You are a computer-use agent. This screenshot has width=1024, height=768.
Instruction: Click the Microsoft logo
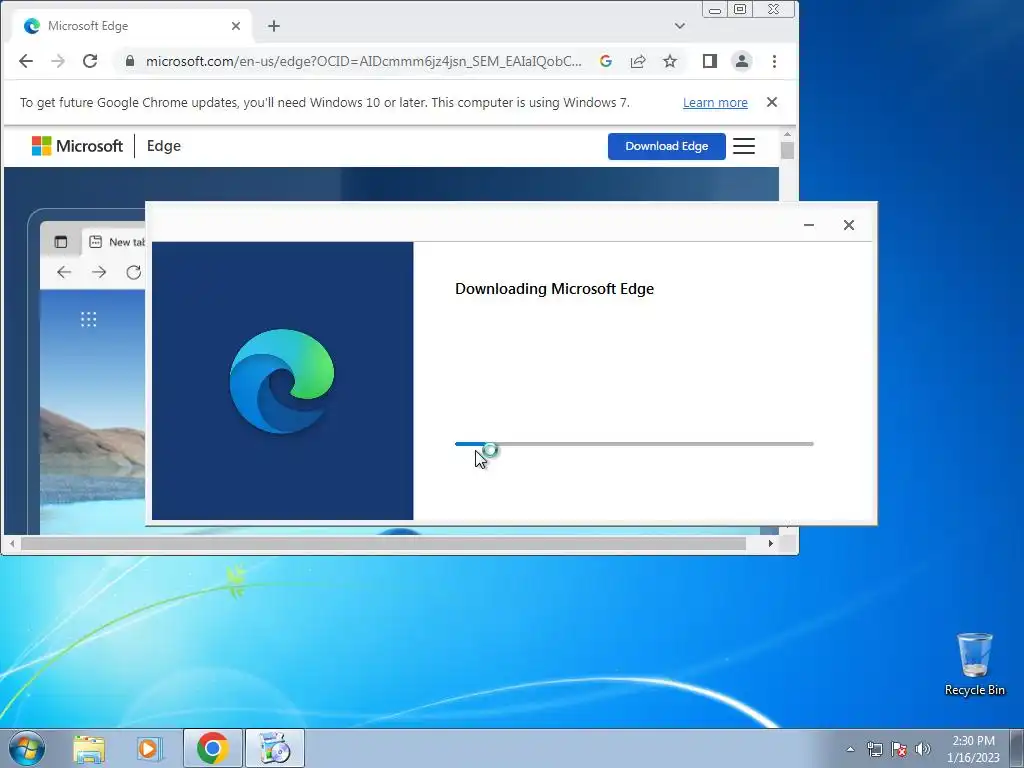point(77,146)
